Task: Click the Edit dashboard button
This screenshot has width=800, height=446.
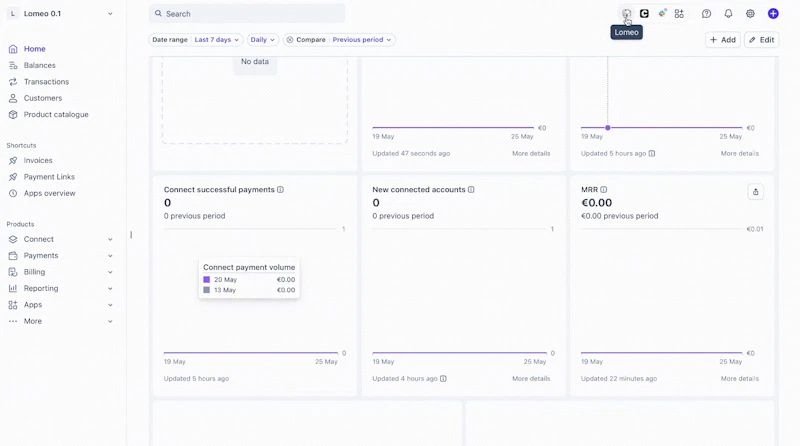Action: pos(761,40)
